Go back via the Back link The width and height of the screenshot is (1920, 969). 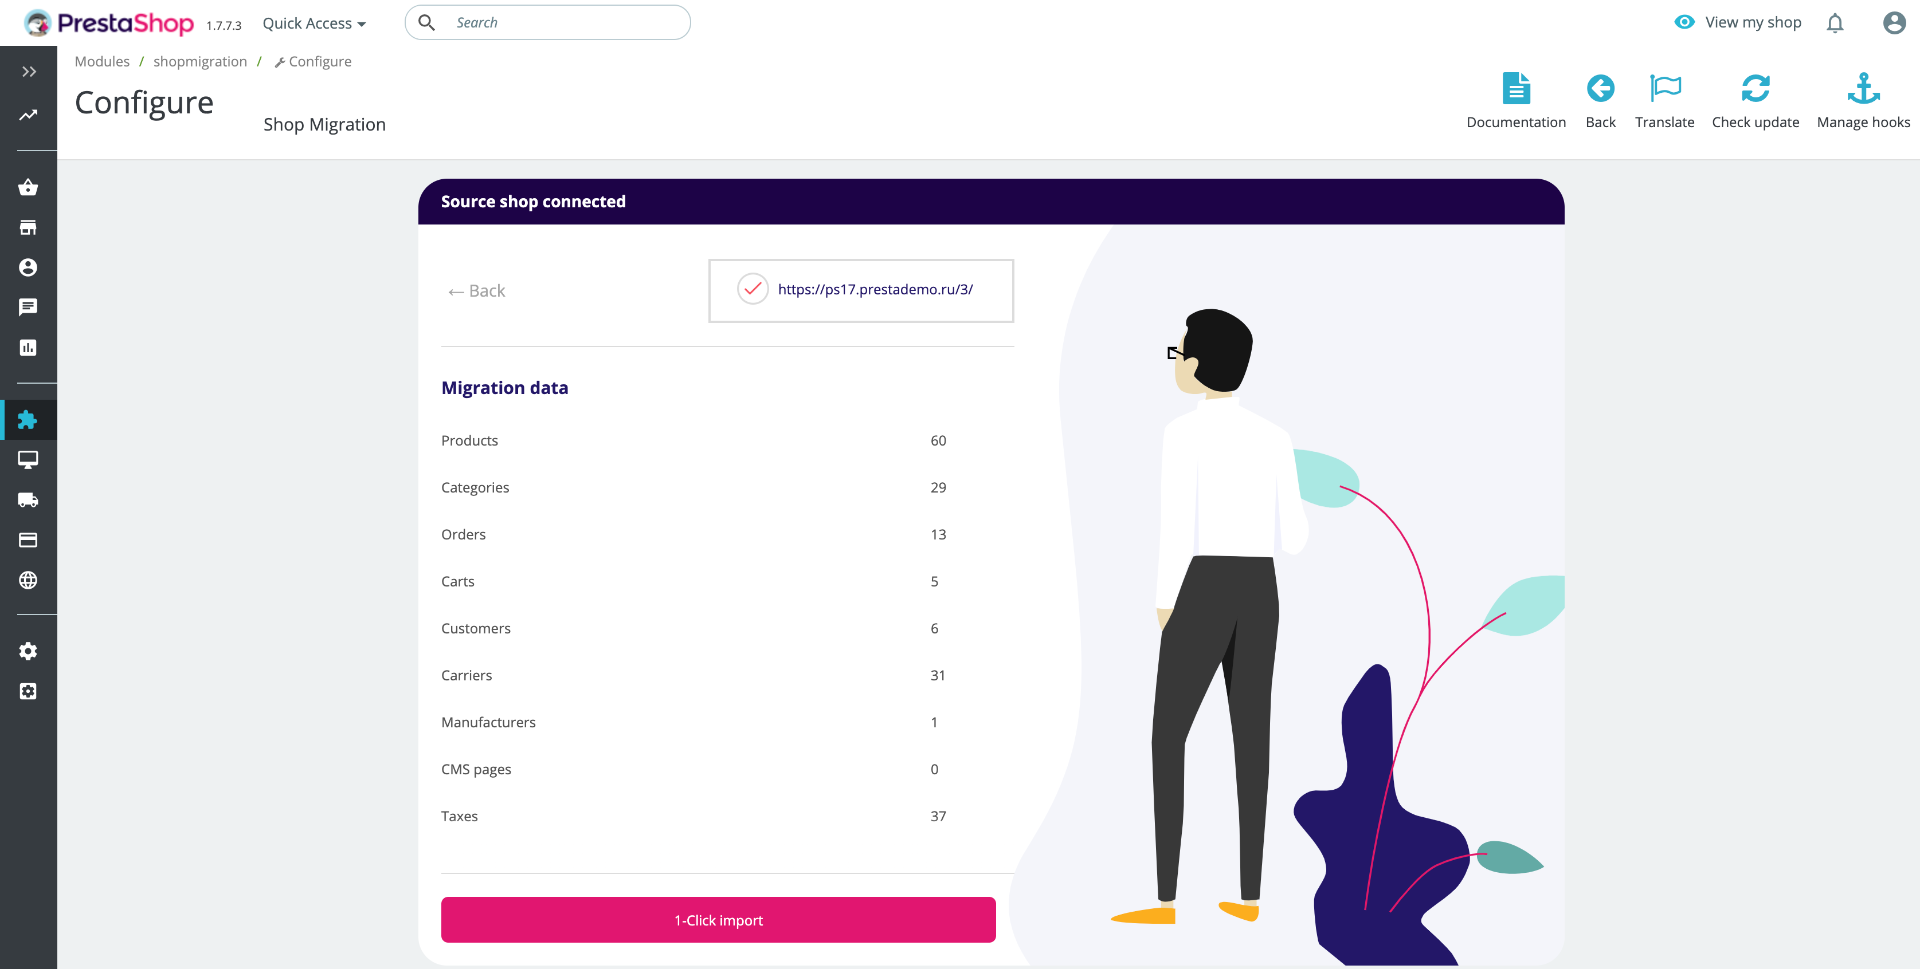click(476, 291)
